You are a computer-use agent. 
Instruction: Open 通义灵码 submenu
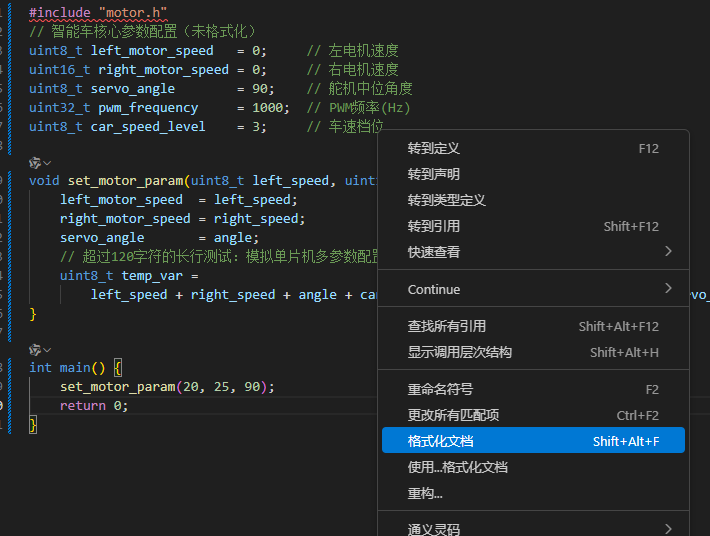click(533, 529)
